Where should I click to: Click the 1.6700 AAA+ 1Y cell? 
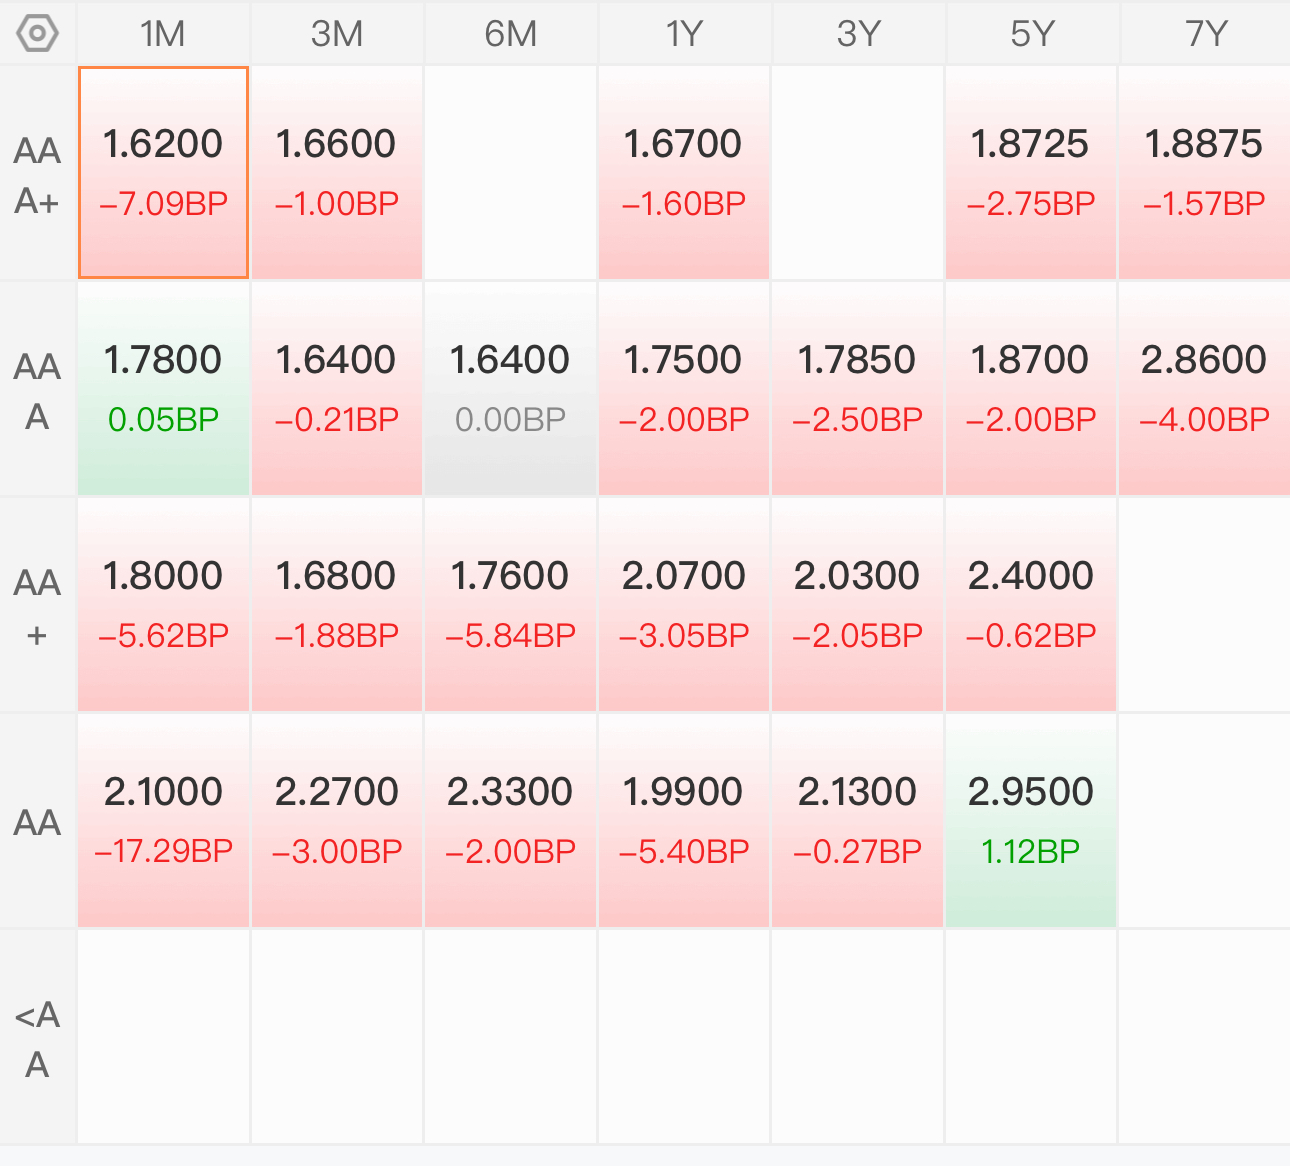[x=684, y=173]
